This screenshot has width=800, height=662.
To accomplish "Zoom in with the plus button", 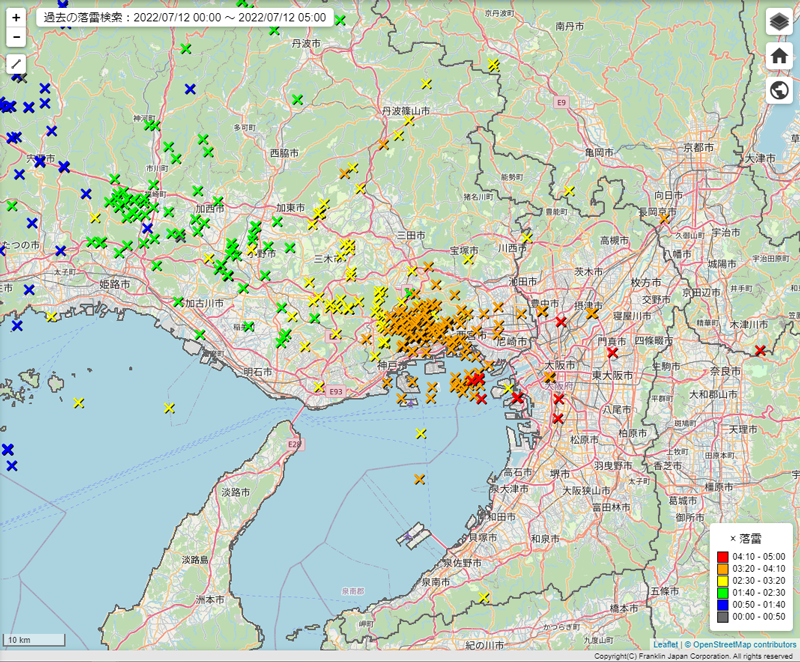I will click(x=17, y=18).
